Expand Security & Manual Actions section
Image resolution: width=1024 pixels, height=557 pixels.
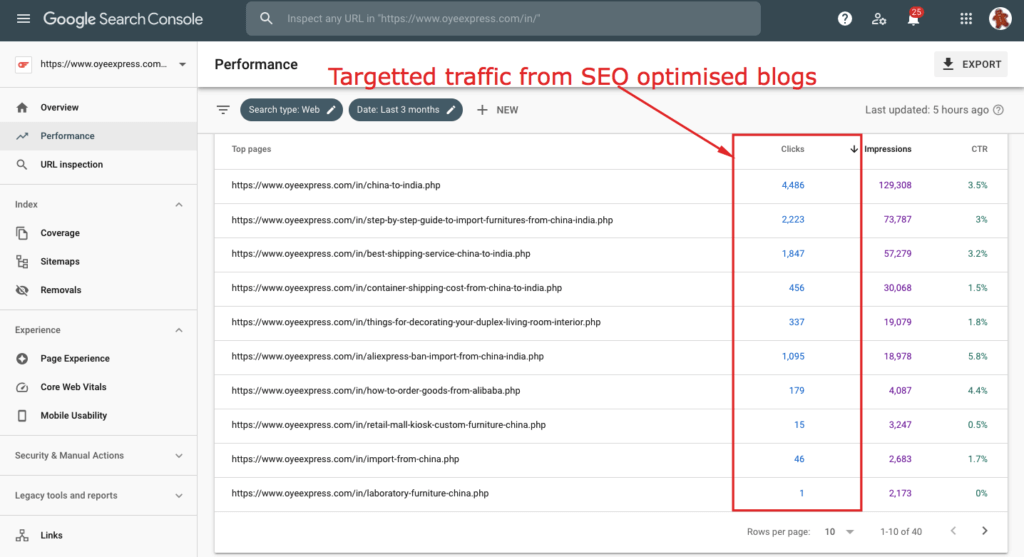(179, 456)
